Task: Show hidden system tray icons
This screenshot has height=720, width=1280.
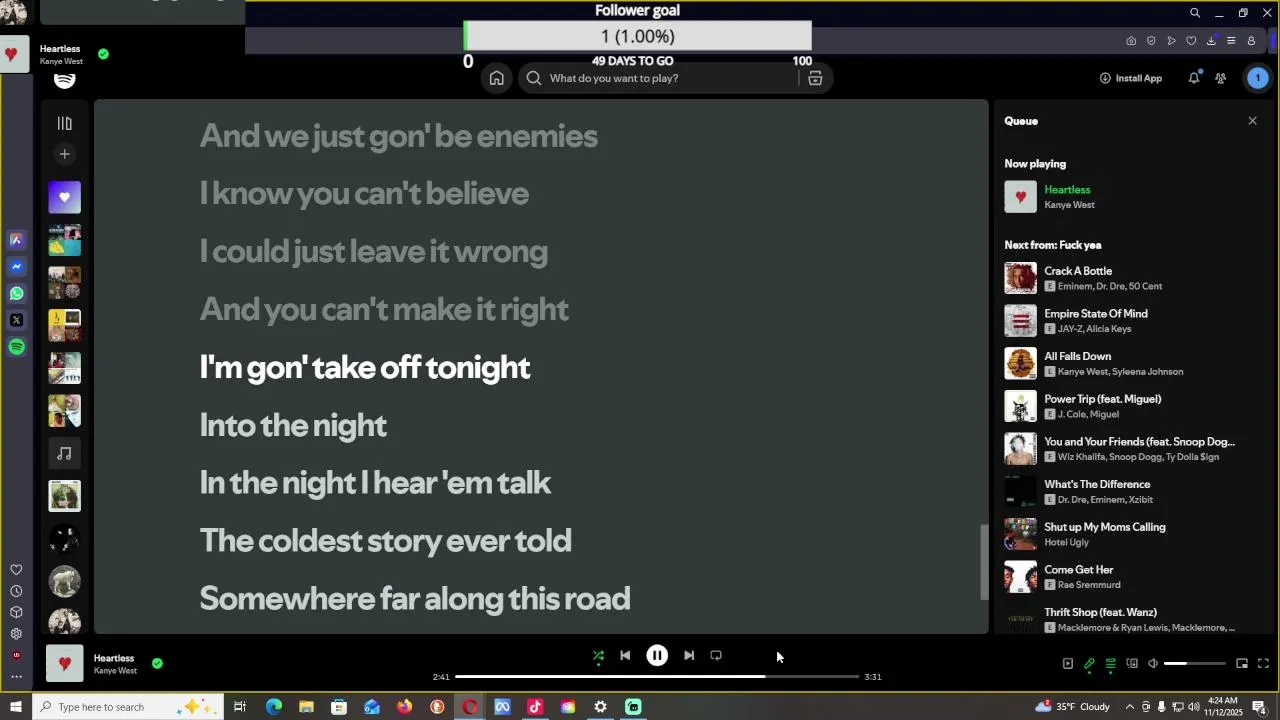Action: coord(1130,707)
